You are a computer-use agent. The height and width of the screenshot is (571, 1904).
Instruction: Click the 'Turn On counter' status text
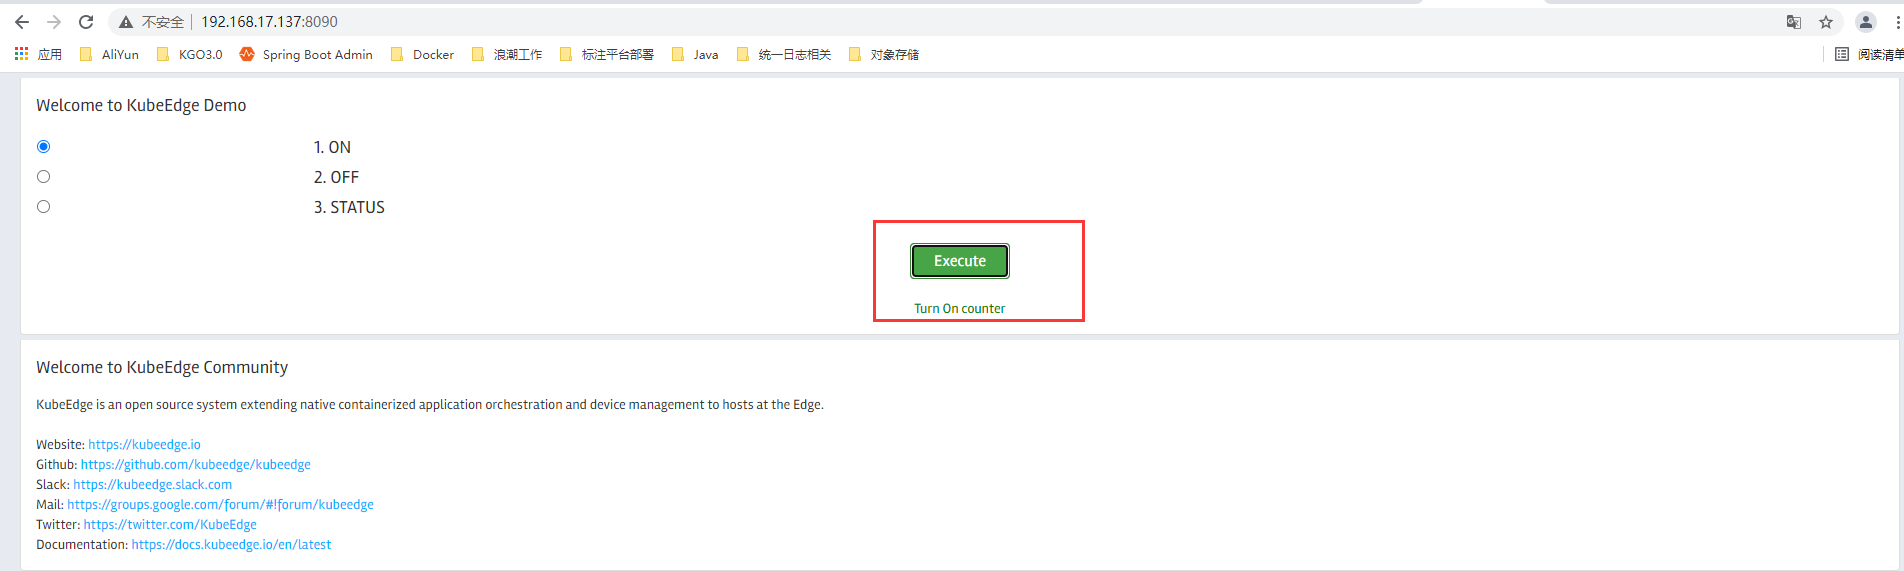960,308
